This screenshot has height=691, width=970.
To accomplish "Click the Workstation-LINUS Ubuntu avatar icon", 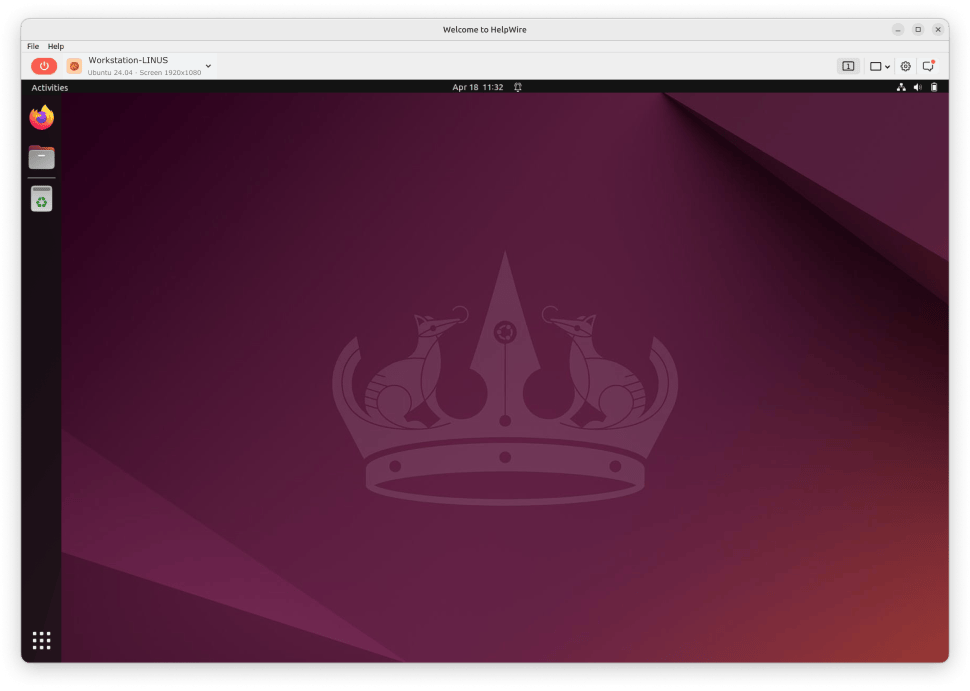I will click(x=74, y=66).
